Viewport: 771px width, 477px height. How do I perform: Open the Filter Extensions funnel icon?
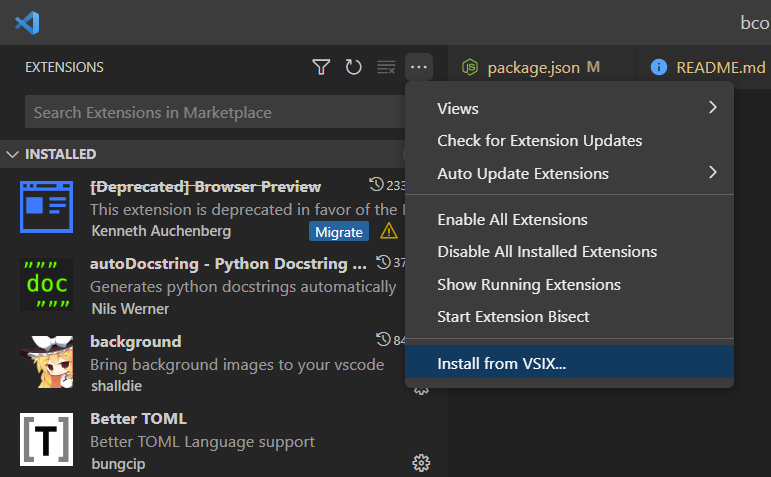pyautogui.click(x=321, y=67)
